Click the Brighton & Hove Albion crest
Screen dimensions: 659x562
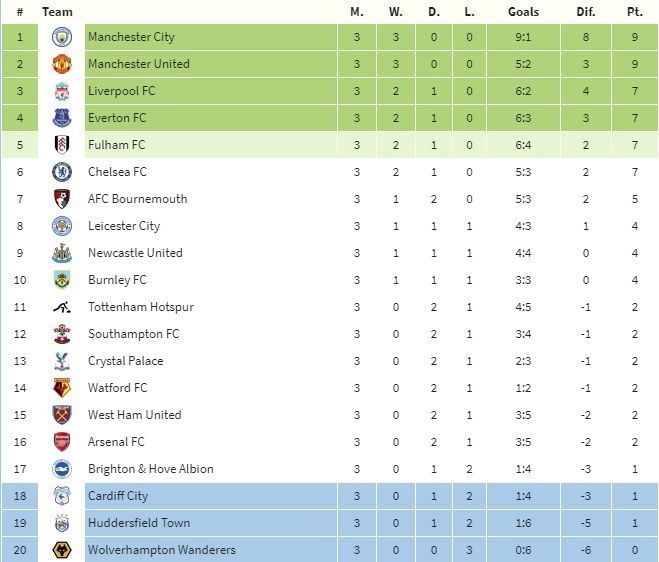coord(62,469)
